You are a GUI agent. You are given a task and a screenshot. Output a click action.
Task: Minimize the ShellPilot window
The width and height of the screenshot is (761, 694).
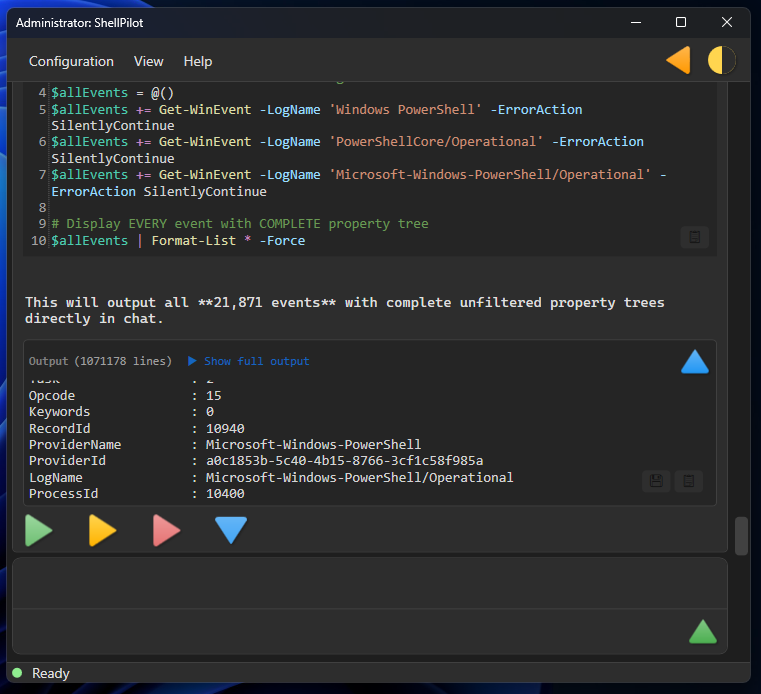[x=636, y=22]
